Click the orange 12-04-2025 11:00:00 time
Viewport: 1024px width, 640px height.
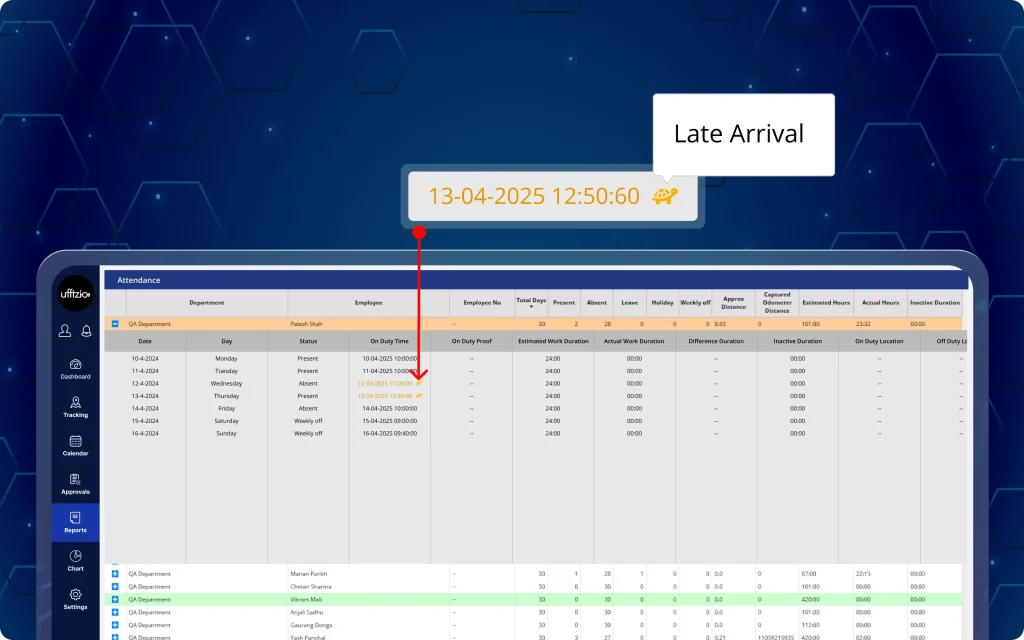point(385,383)
